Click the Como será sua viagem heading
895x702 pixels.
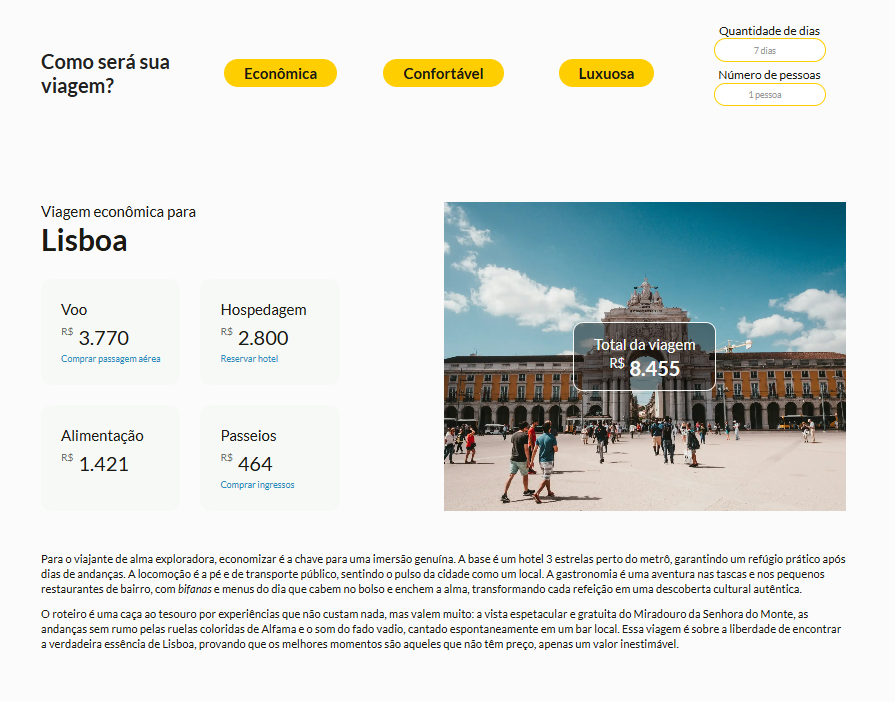coord(104,73)
